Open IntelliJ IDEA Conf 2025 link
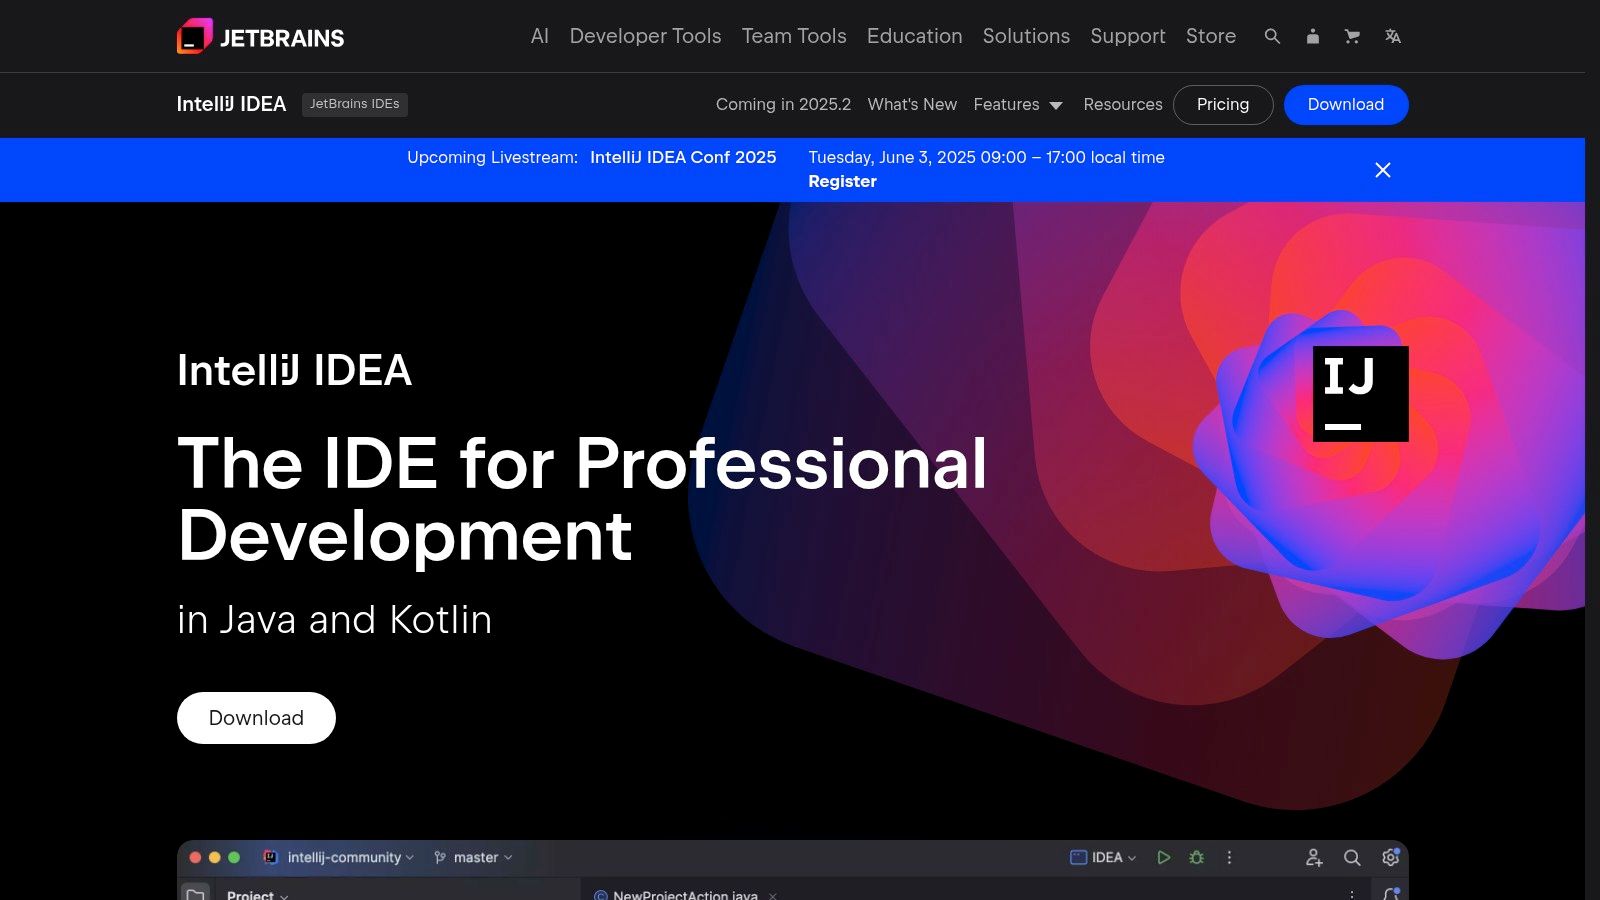 coord(683,157)
